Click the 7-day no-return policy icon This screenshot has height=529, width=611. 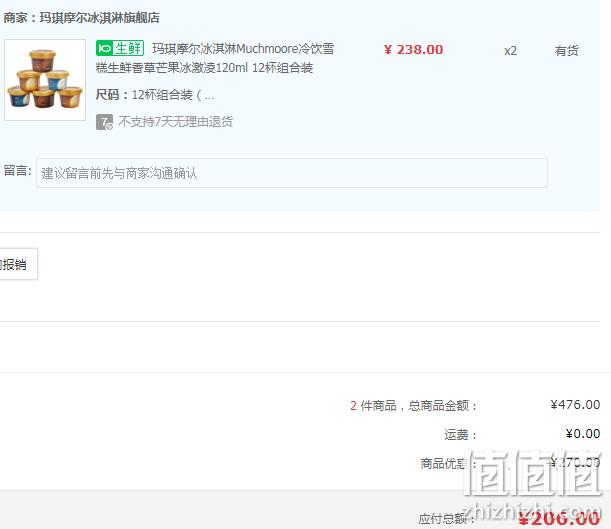[x=104, y=122]
